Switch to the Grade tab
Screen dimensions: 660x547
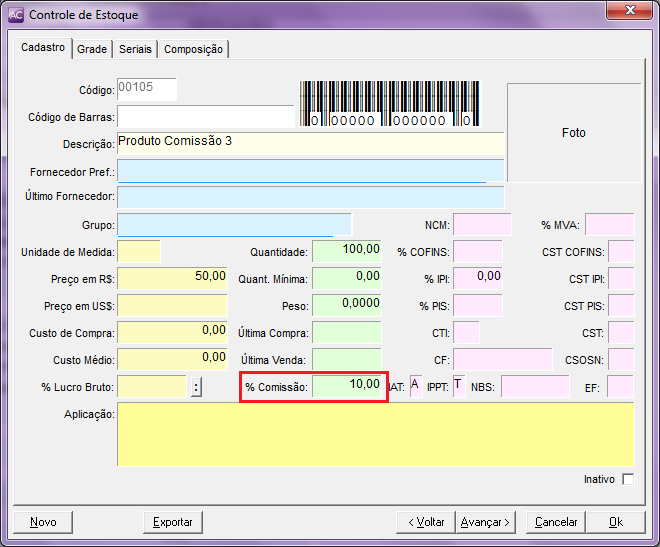(x=91, y=49)
